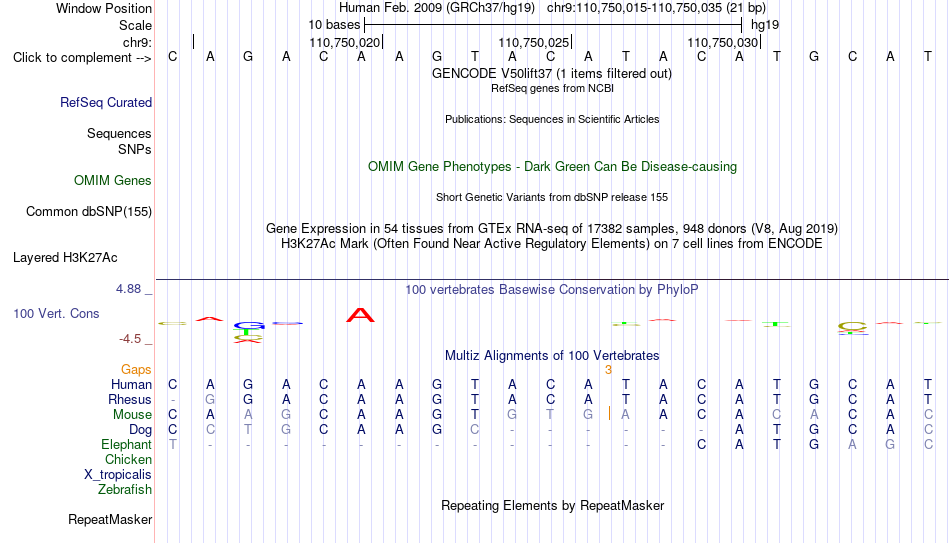This screenshot has height=543, width=950.
Task: Select the 100 Vert. Cons track label
Action: (56, 313)
